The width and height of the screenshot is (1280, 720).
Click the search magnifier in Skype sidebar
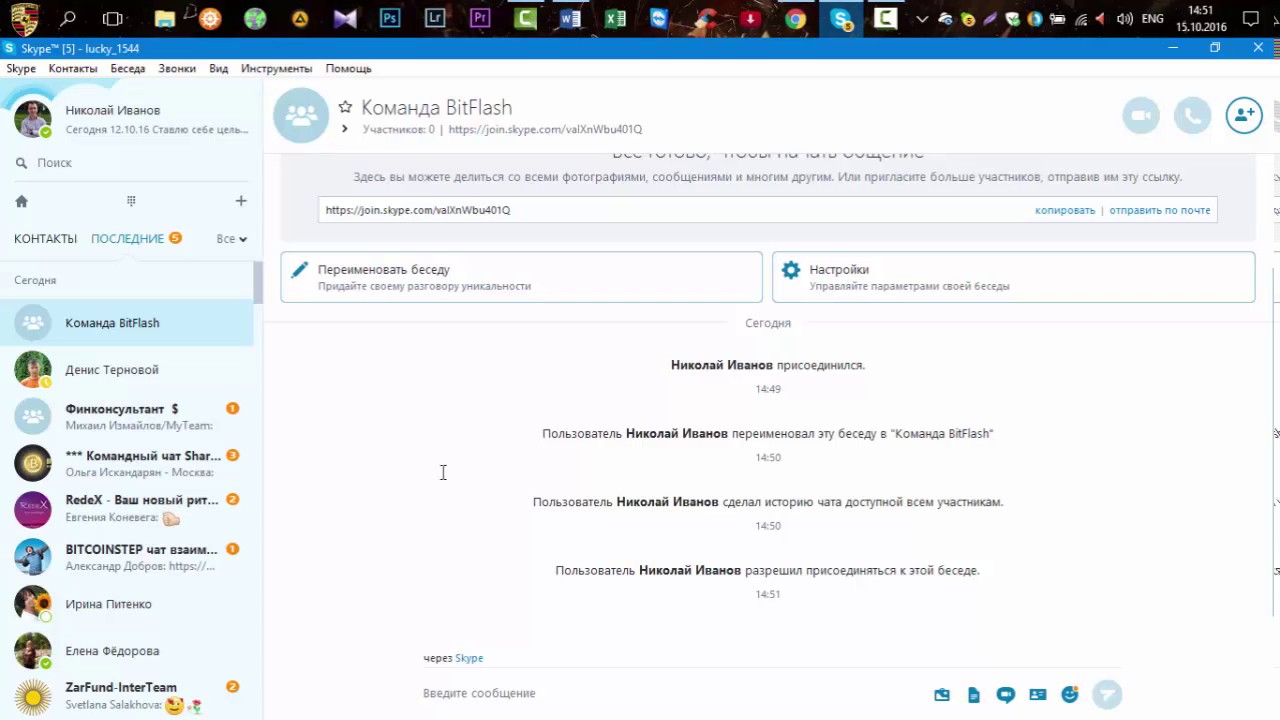(21, 163)
